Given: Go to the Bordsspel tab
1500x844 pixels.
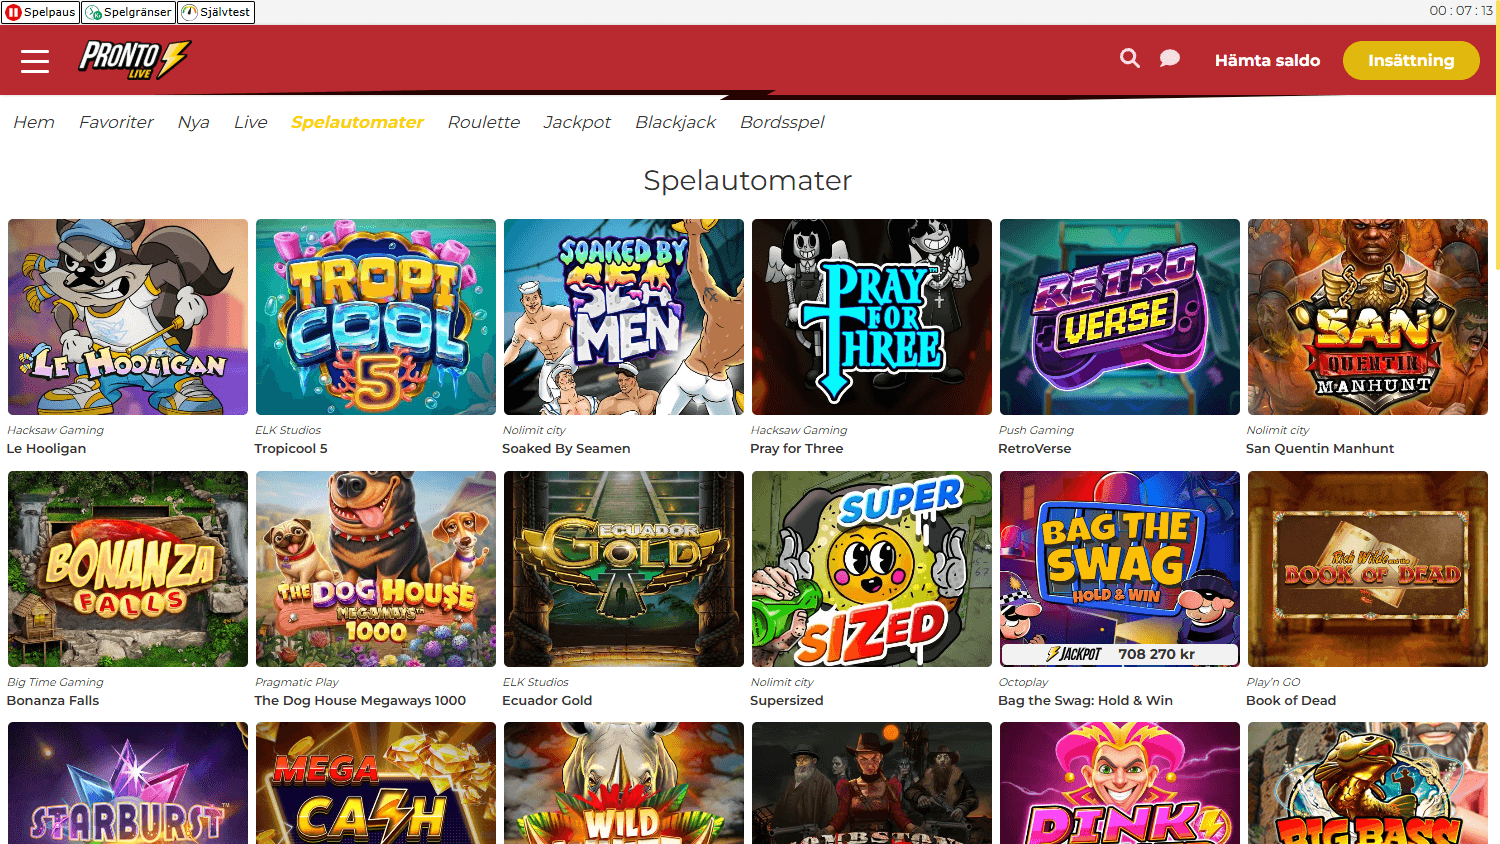Looking at the screenshot, I should [782, 122].
